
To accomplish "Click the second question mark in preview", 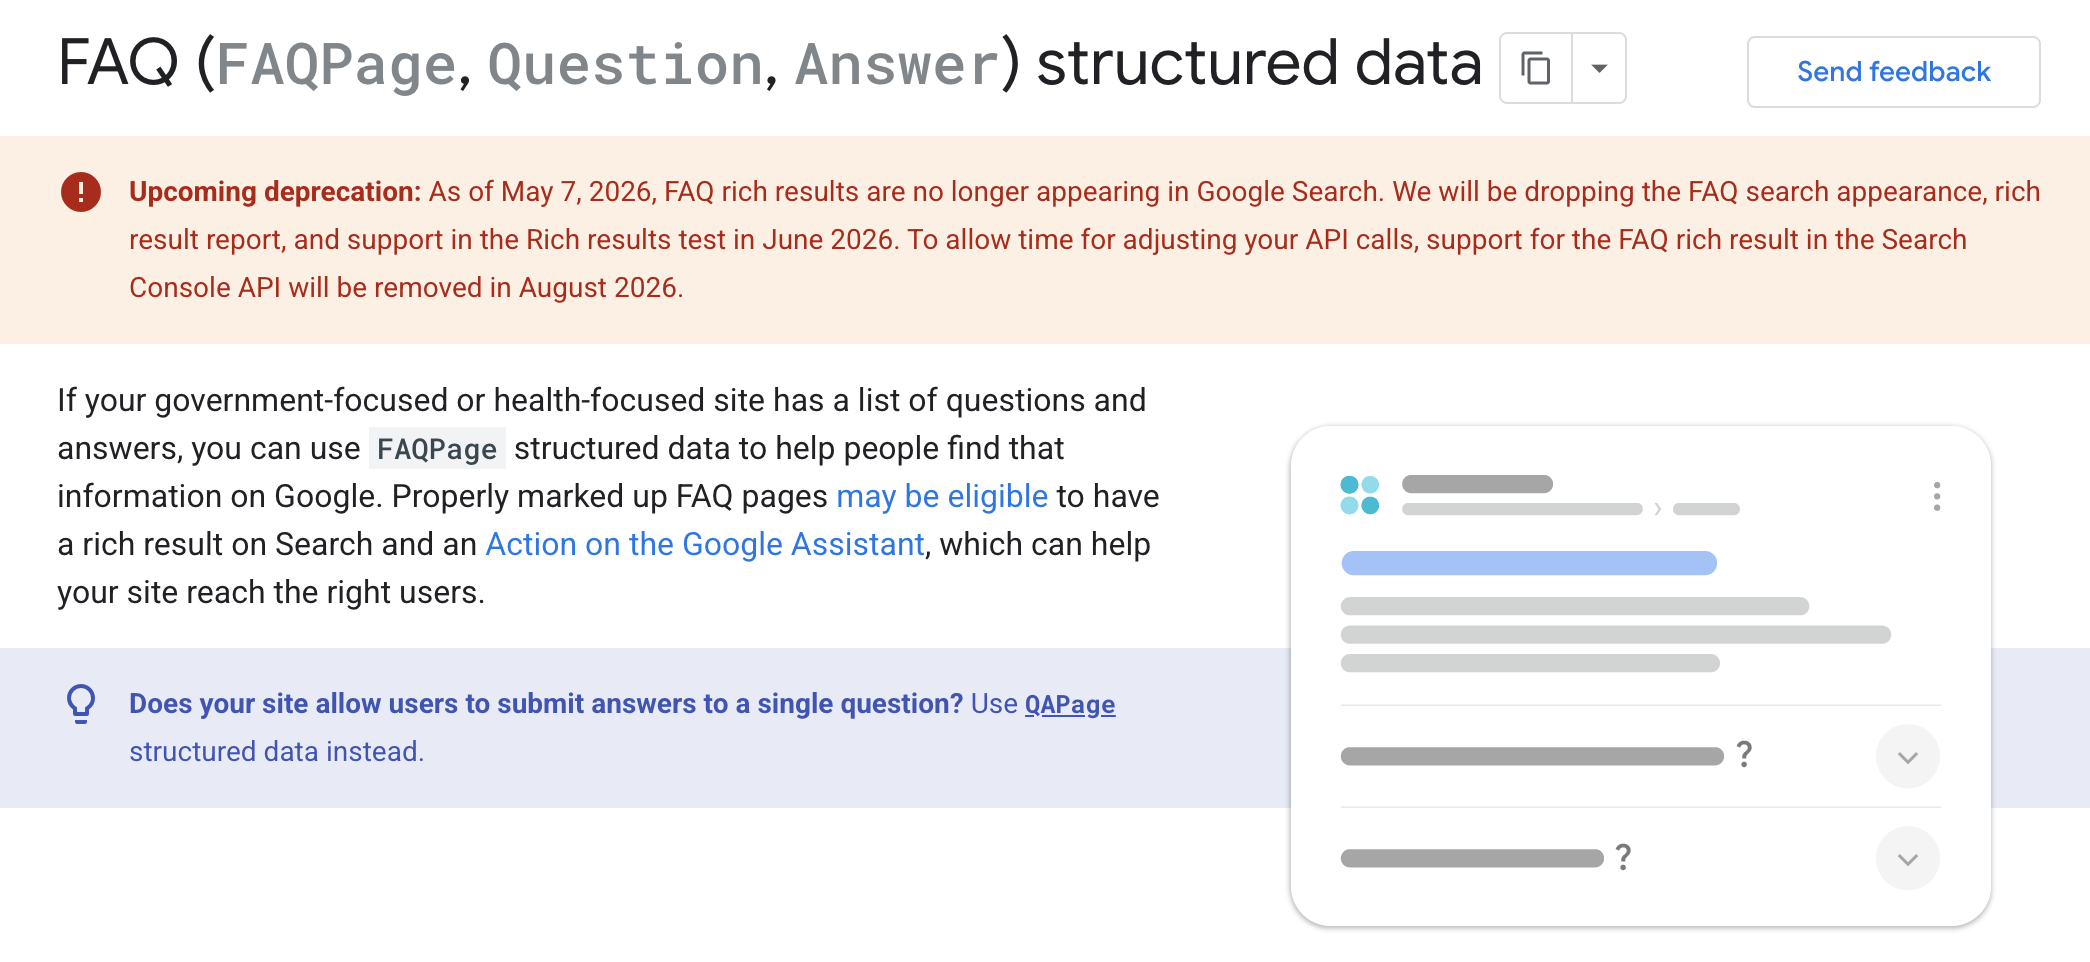I will 1624,857.
